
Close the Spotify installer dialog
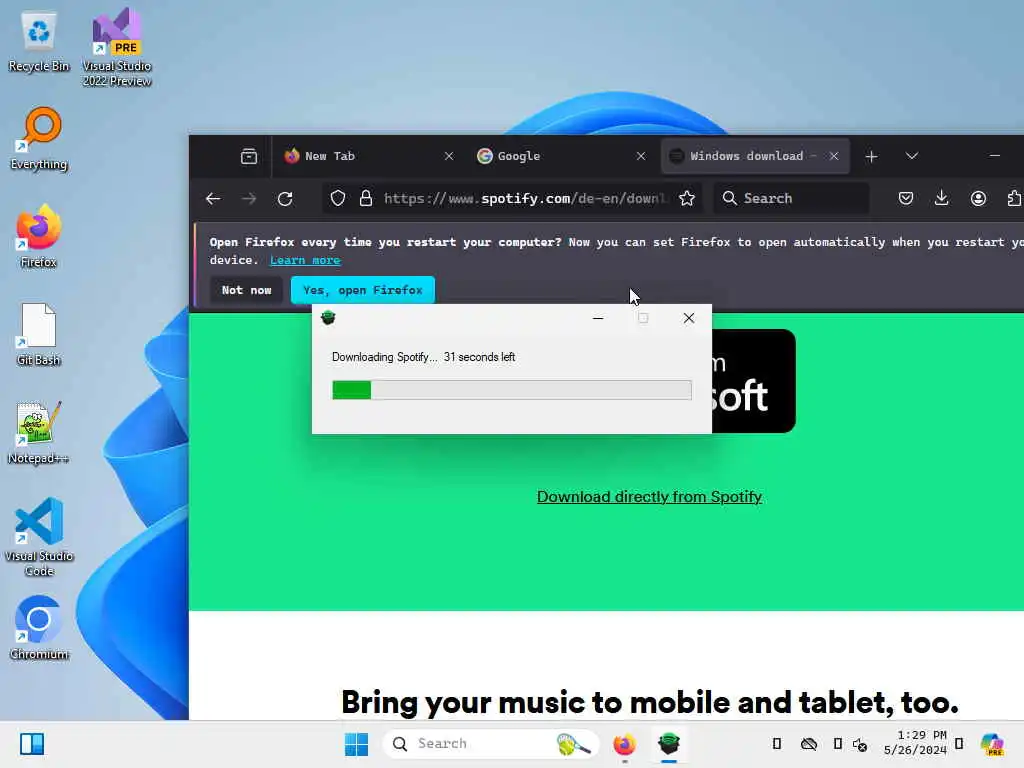[x=688, y=318]
